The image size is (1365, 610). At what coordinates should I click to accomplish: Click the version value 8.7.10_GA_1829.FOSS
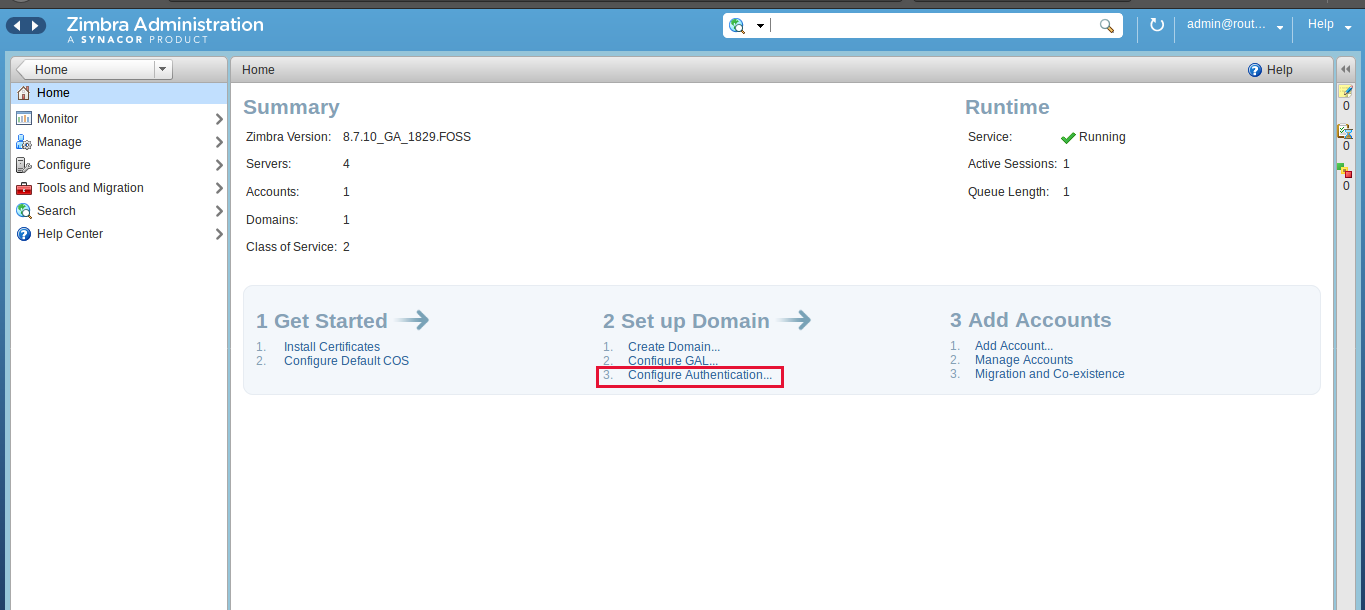[407, 137]
